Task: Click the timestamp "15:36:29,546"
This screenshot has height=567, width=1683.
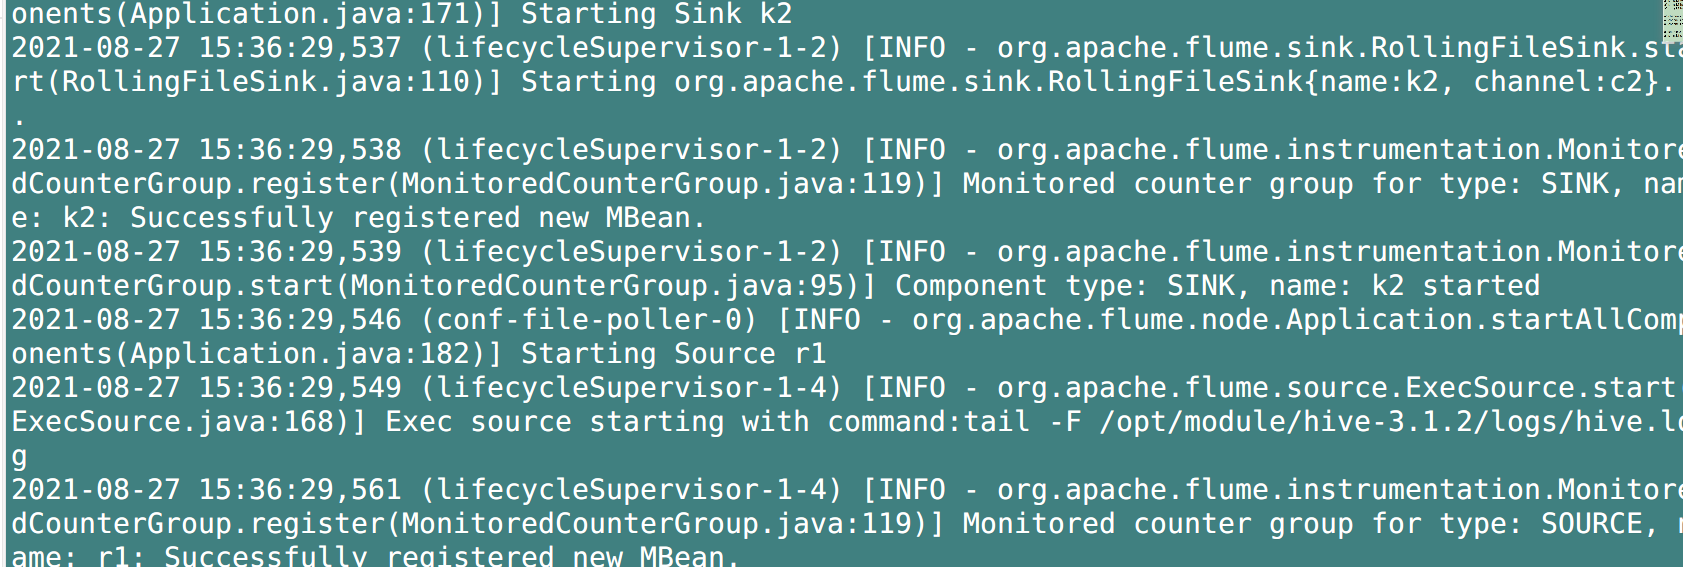Action: [299, 320]
